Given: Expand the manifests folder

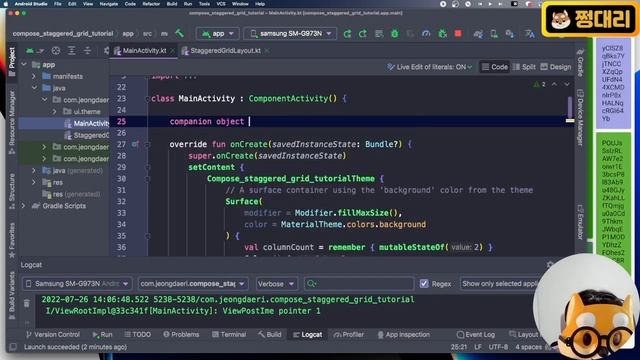Looking at the screenshot, I should point(34,76).
